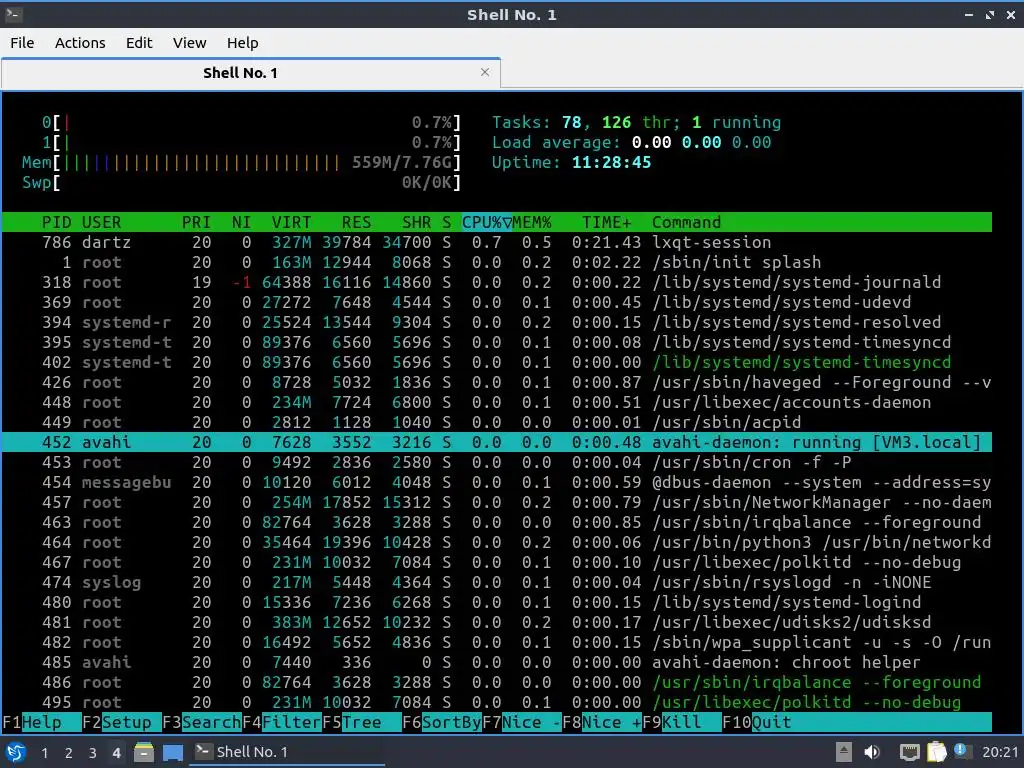Toggle sort order on CPU% column header
Image resolution: width=1024 pixels, height=768 pixels.
coord(487,222)
